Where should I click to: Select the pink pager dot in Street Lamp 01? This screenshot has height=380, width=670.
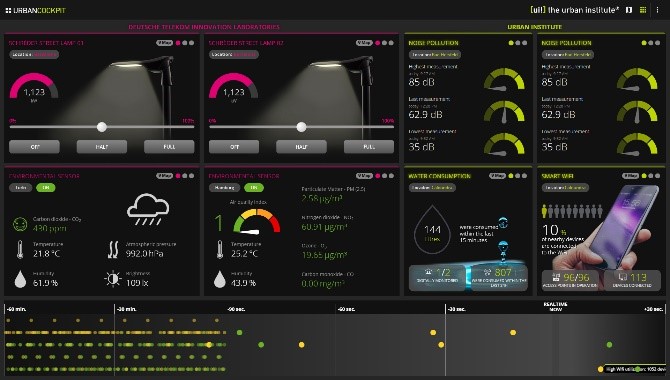(x=178, y=43)
